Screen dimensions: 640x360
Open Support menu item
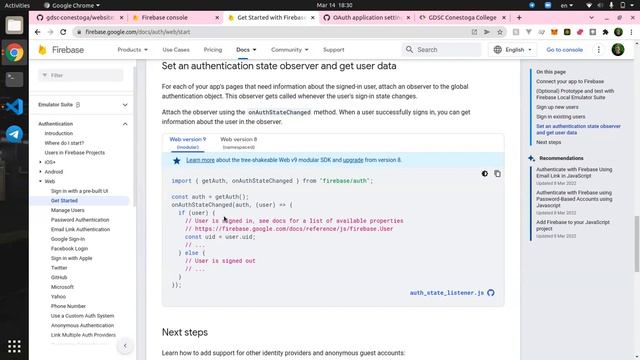tap(333, 50)
